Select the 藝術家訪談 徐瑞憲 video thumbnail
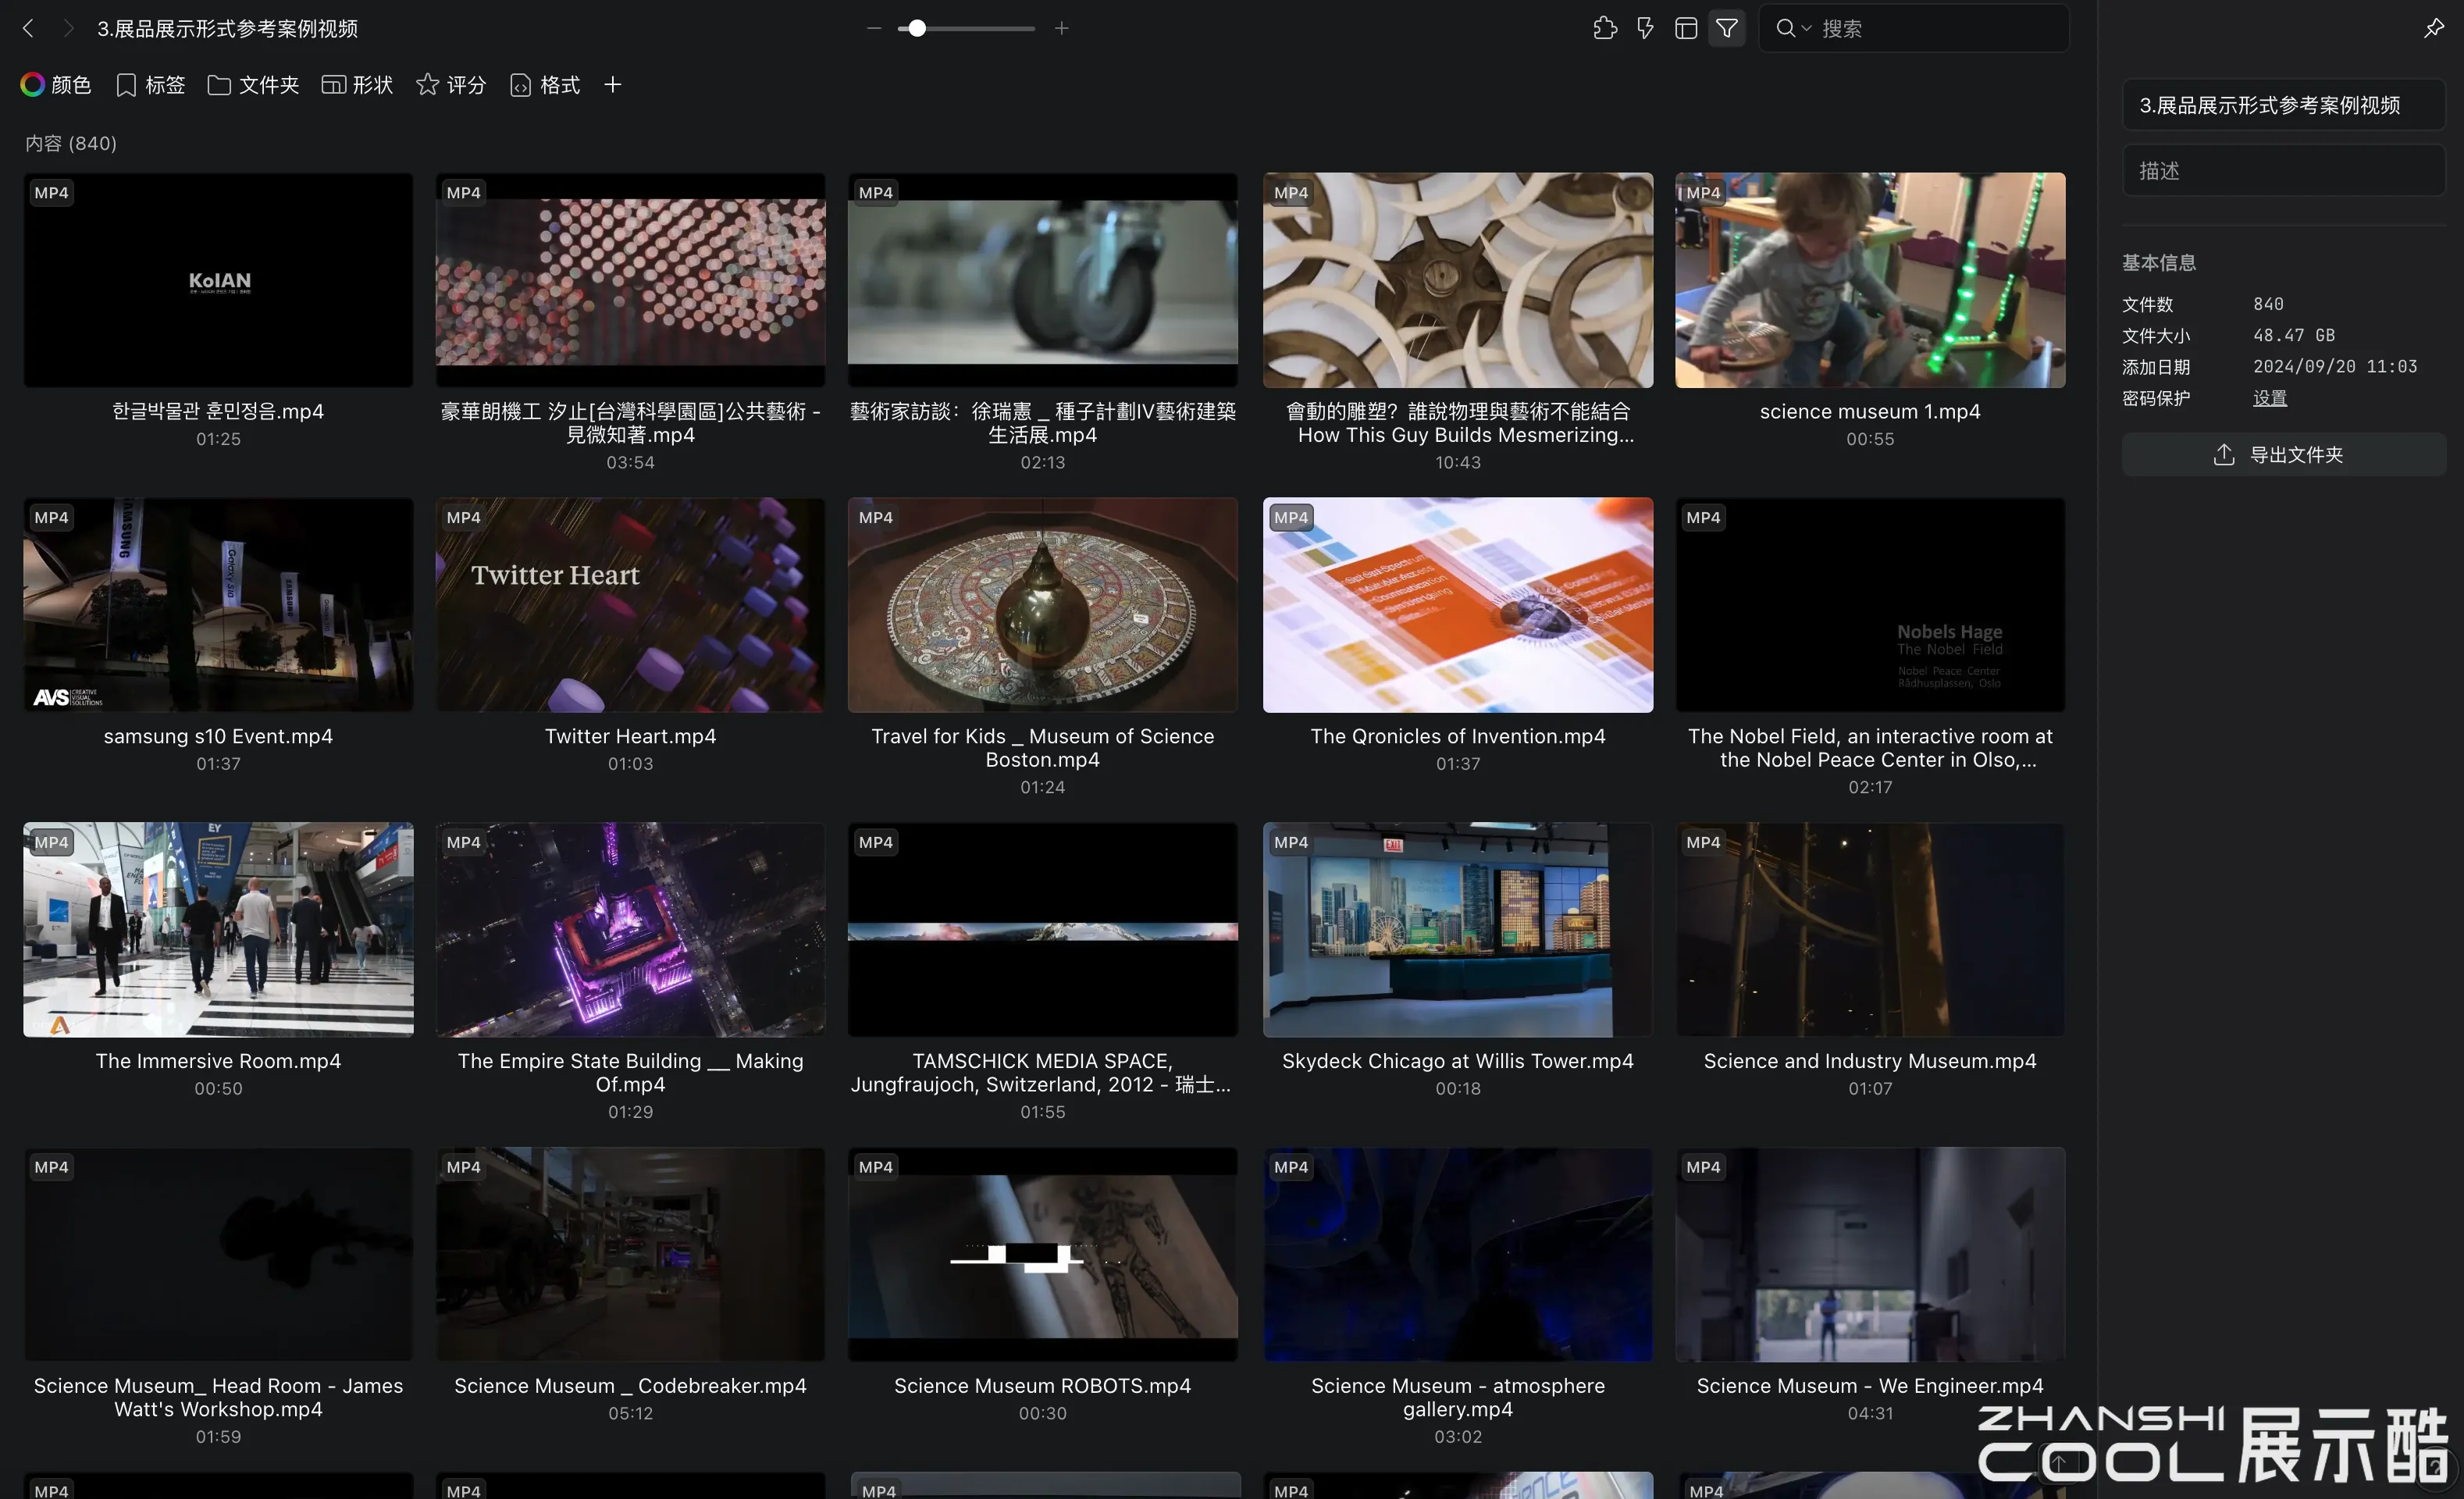This screenshot has height=1499, width=2464. point(1043,280)
